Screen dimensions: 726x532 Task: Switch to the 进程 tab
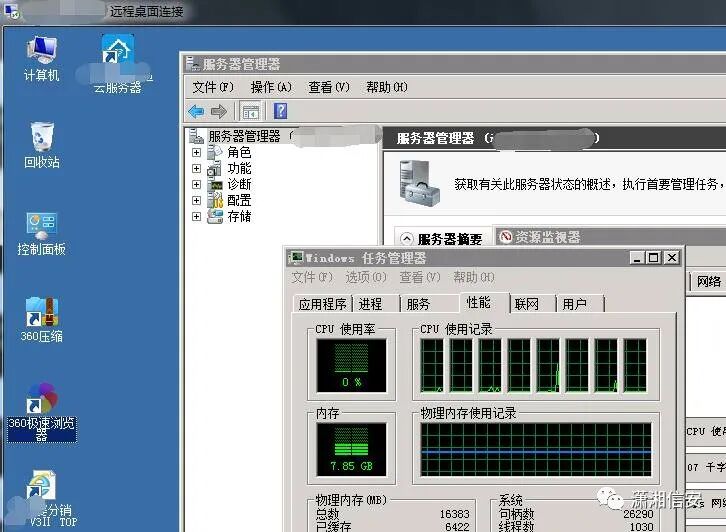(x=370, y=304)
